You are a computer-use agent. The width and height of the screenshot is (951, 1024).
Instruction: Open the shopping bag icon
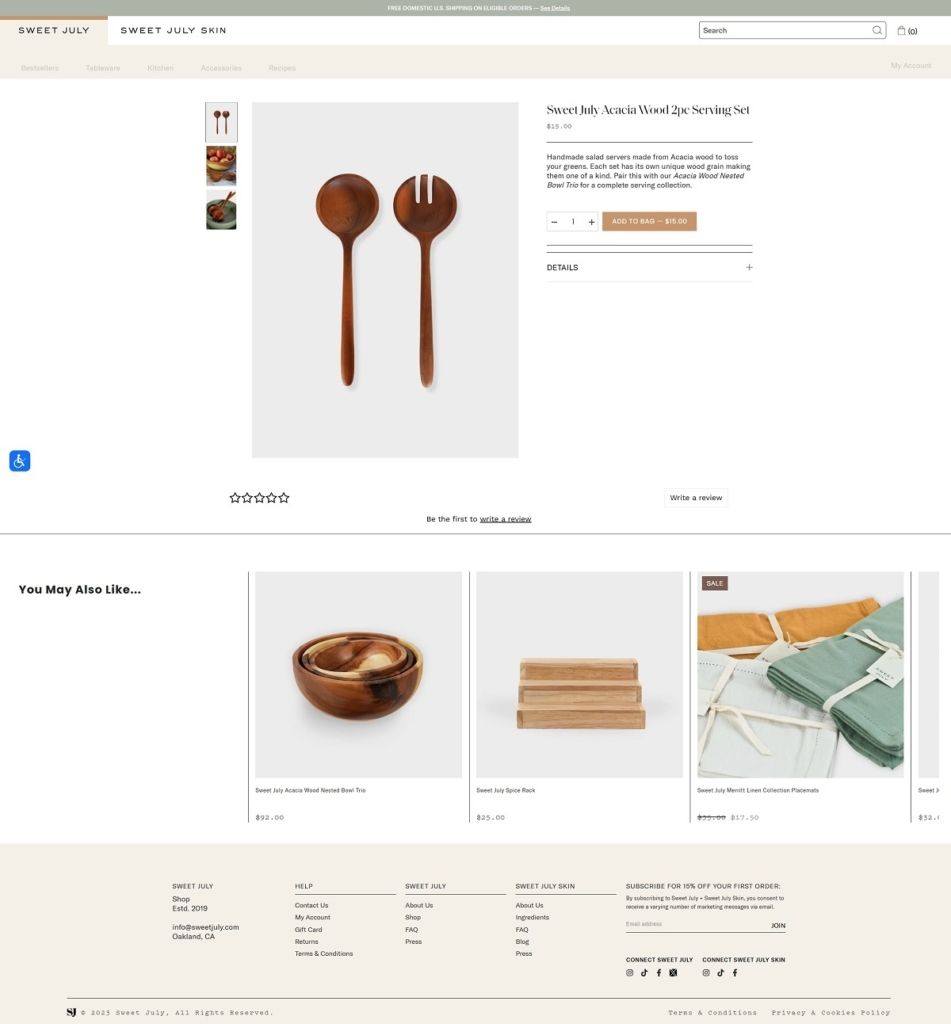(x=901, y=30)
